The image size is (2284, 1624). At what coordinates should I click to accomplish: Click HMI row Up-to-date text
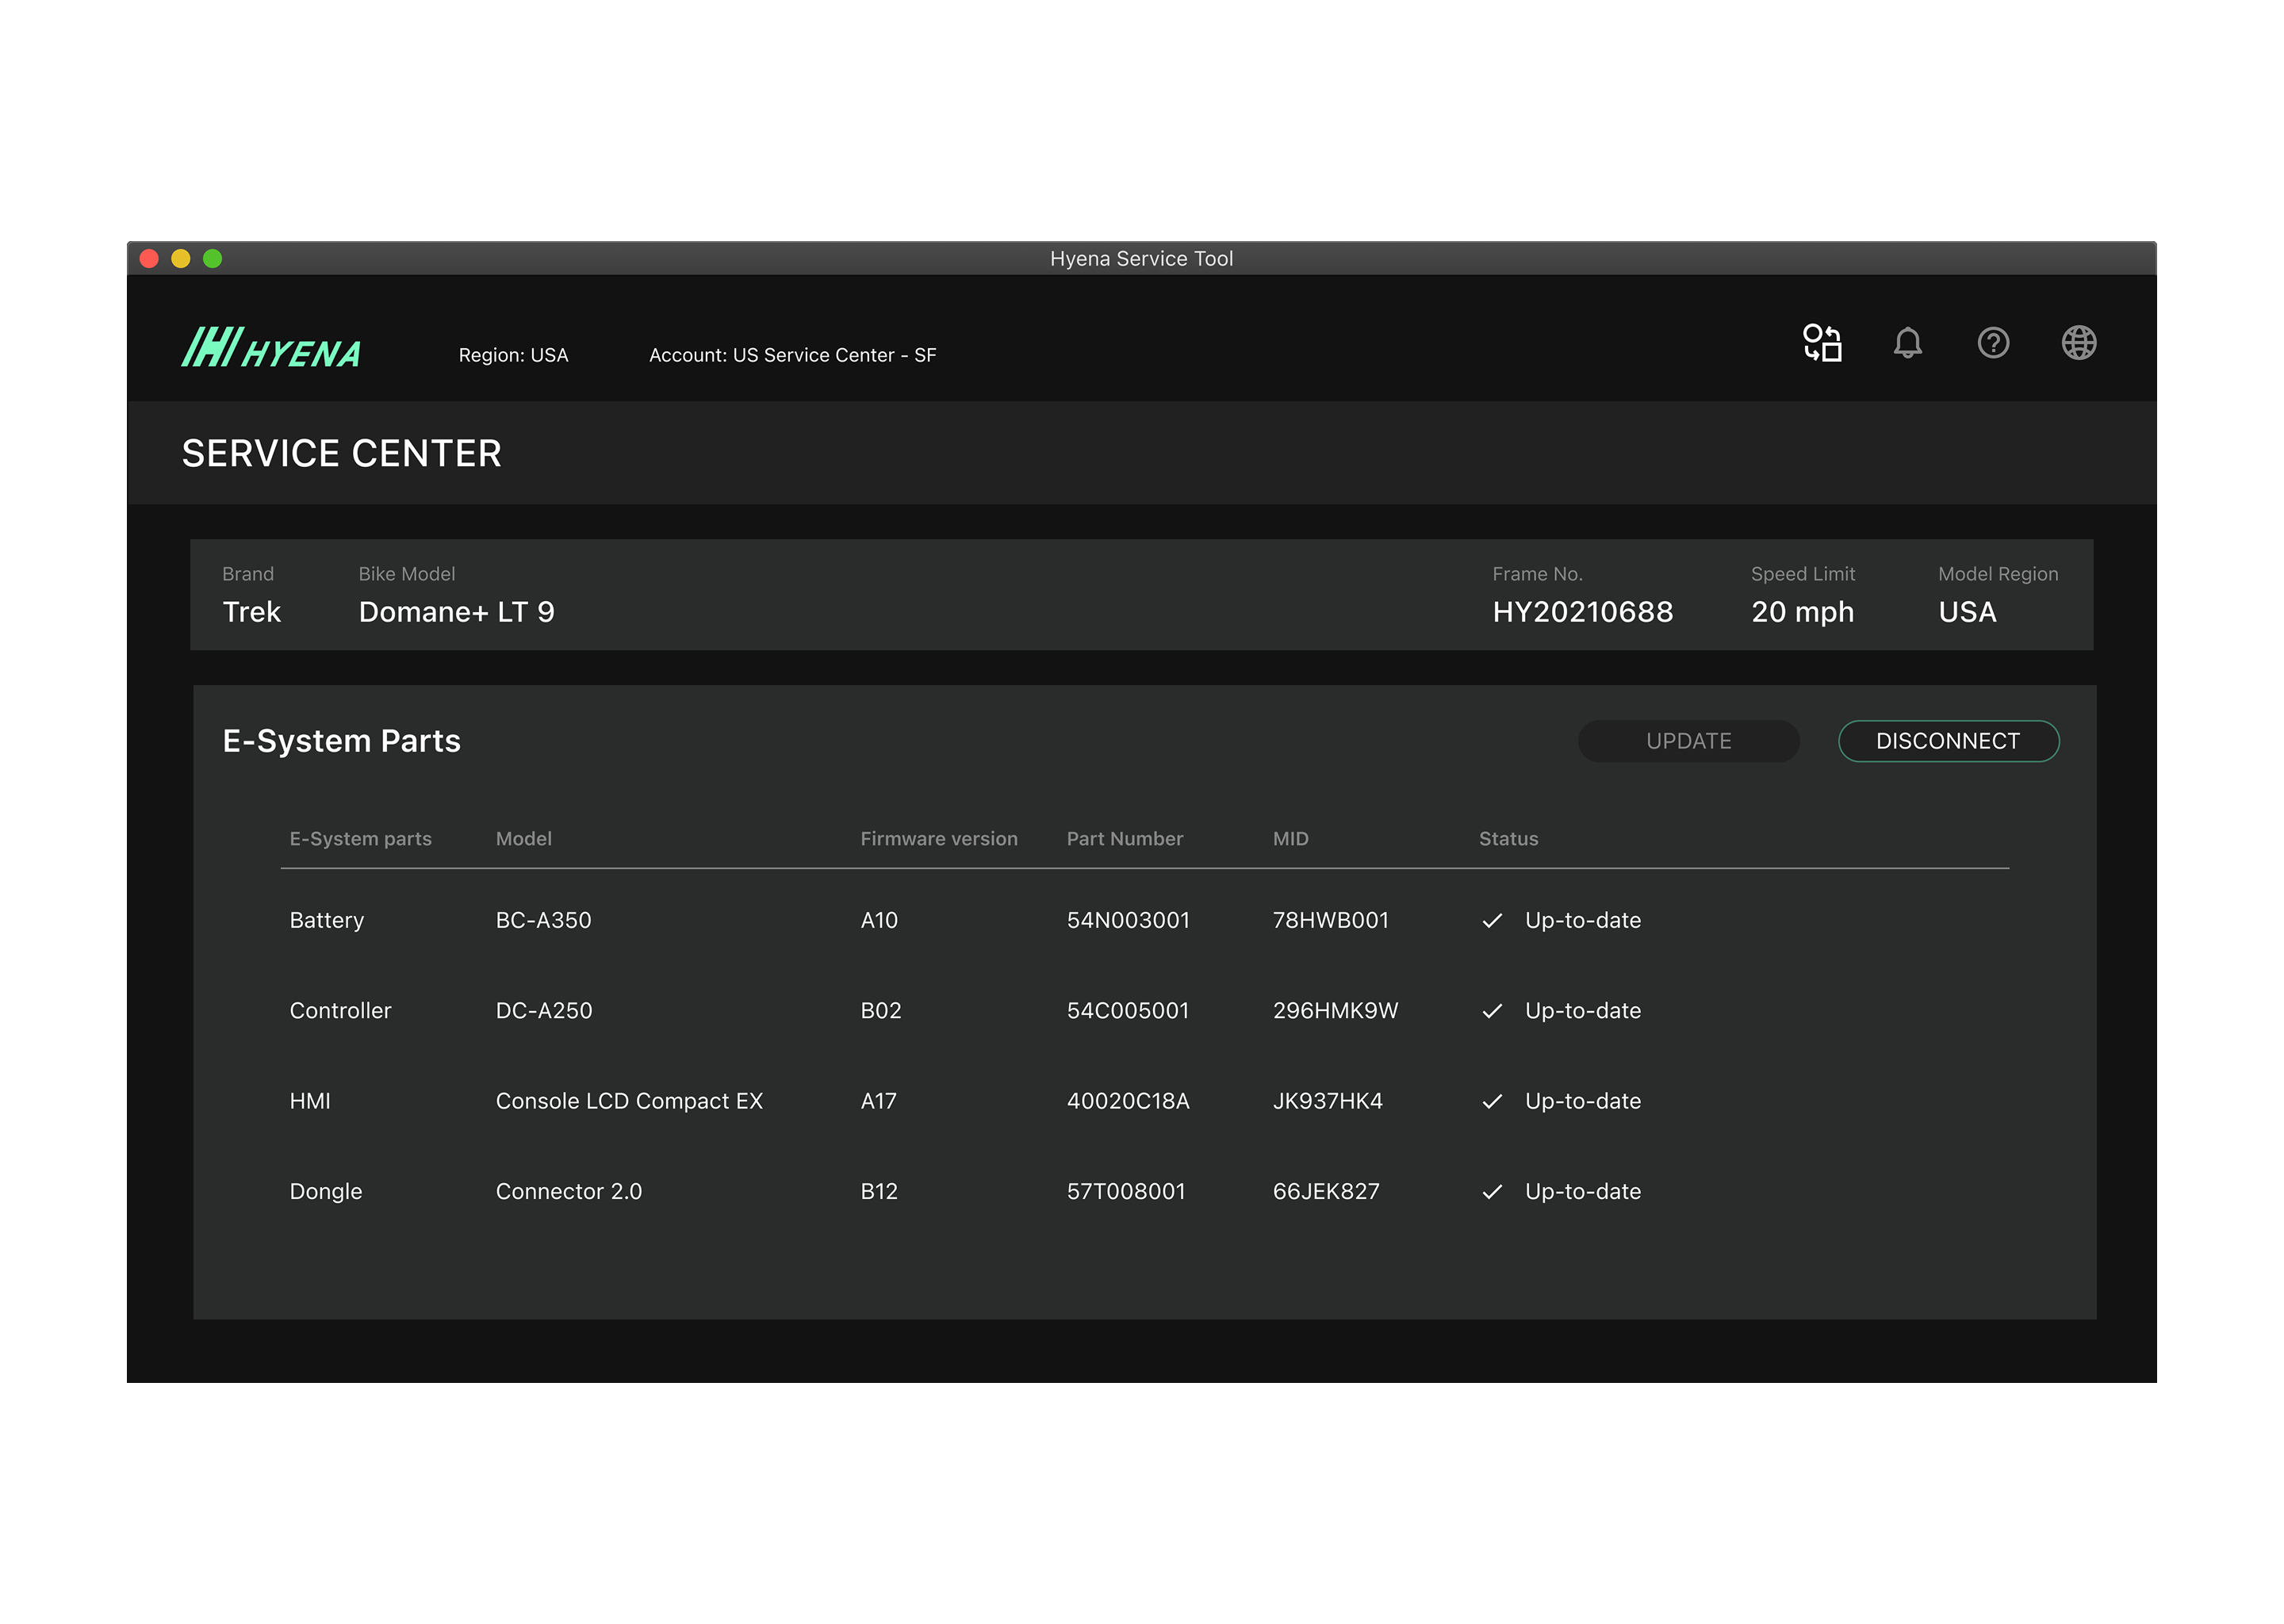[1583, 1101]
